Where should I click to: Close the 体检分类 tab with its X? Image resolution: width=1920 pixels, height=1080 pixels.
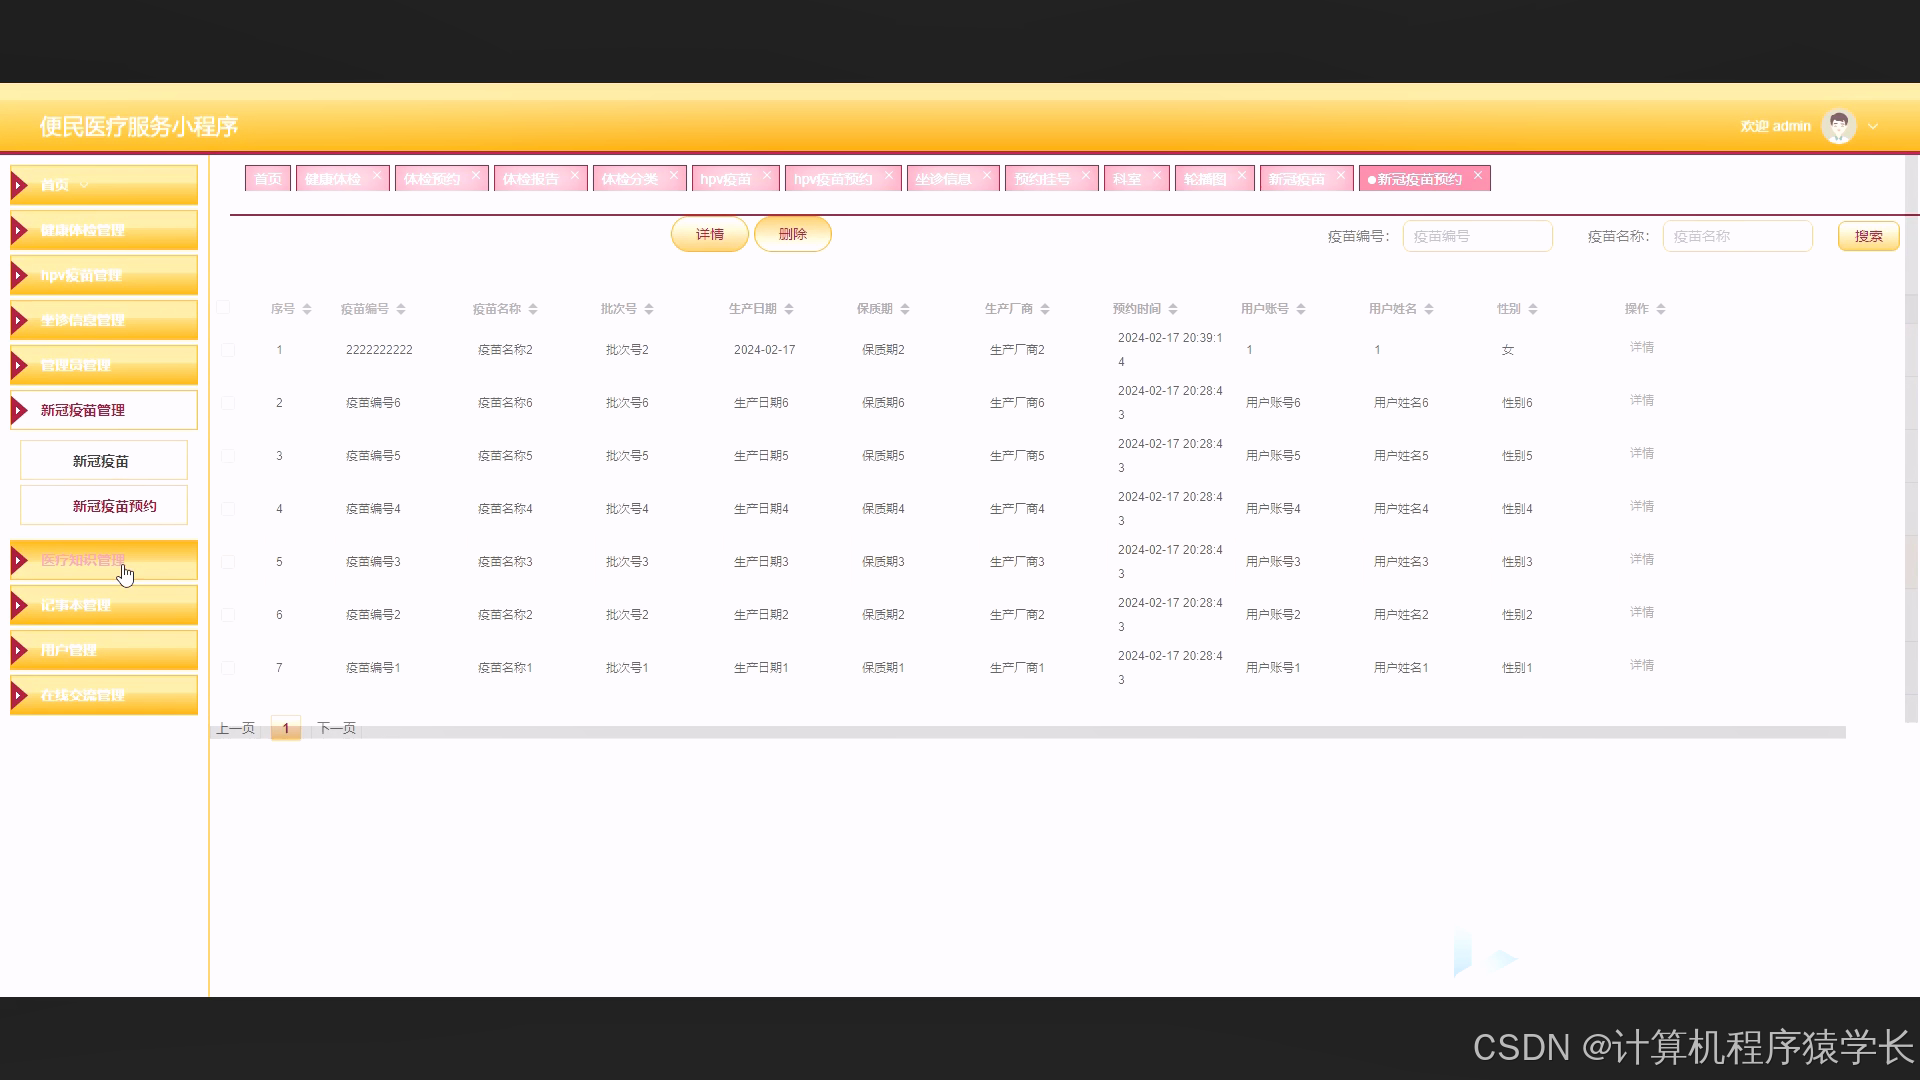point(673,175)
